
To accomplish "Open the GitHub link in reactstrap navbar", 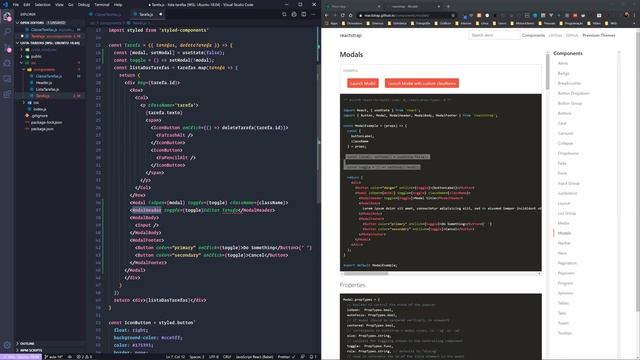I will point(572,36).
